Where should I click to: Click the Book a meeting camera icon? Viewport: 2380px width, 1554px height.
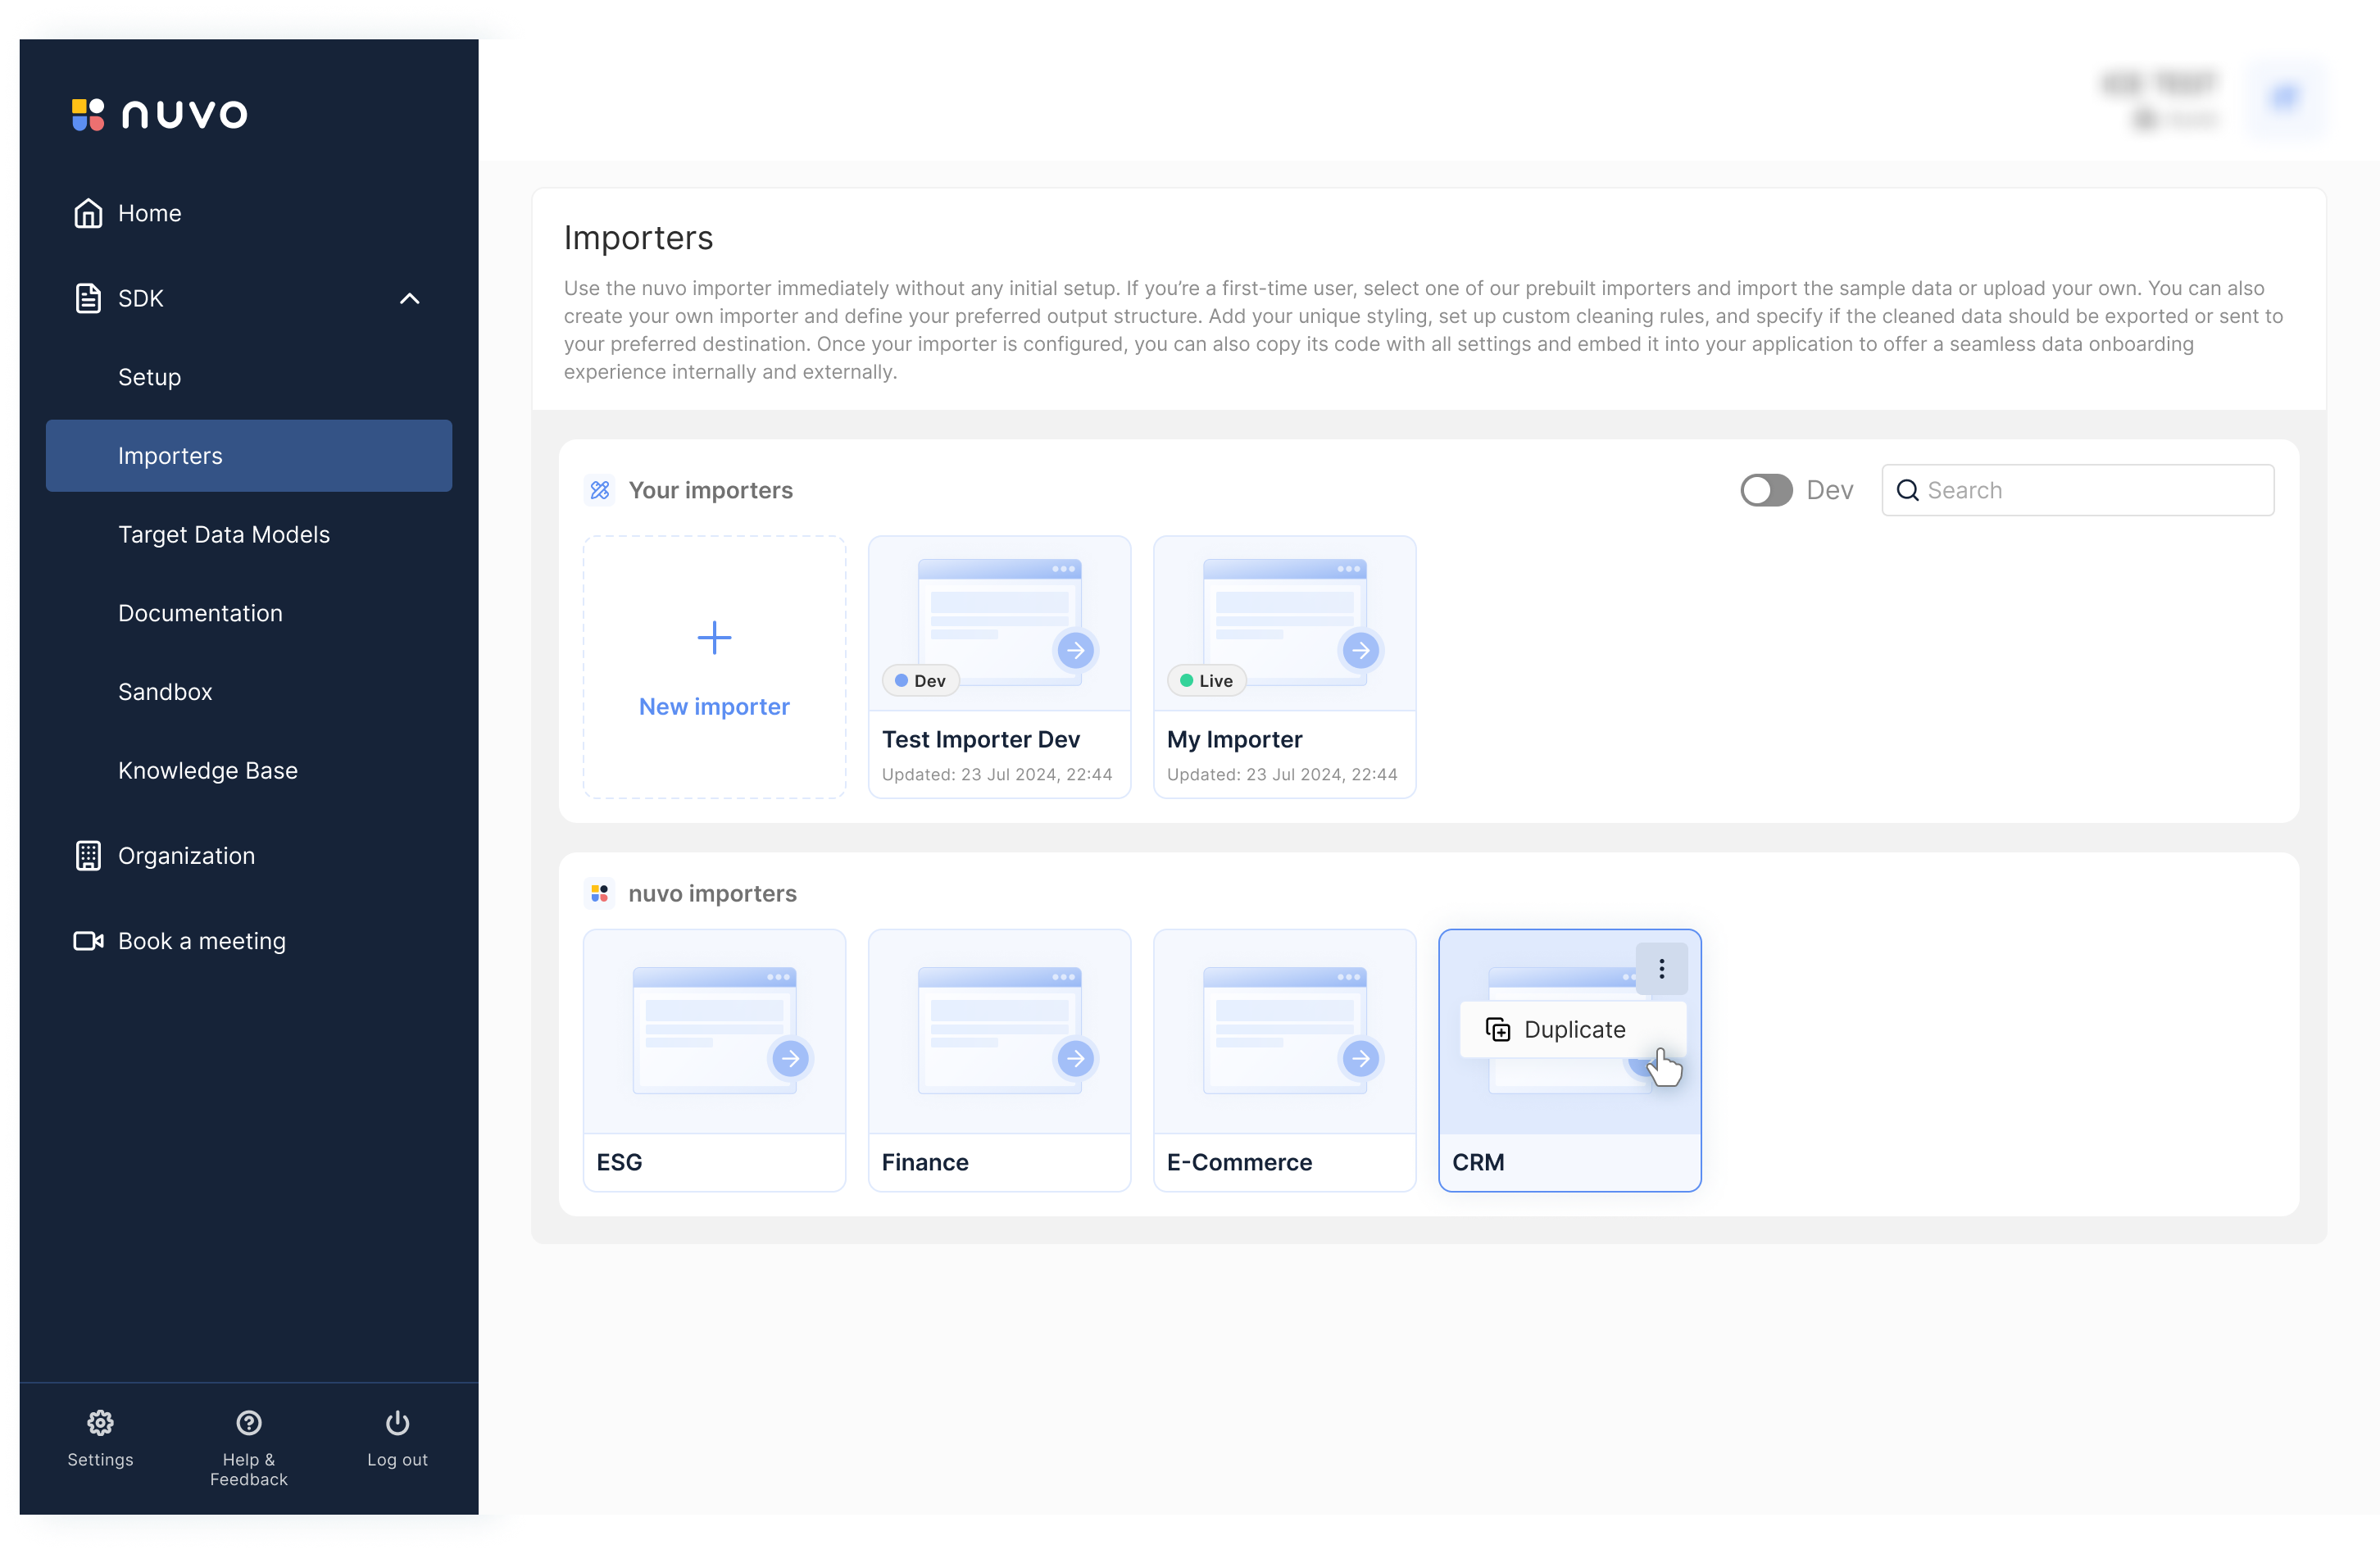(88, 941)
